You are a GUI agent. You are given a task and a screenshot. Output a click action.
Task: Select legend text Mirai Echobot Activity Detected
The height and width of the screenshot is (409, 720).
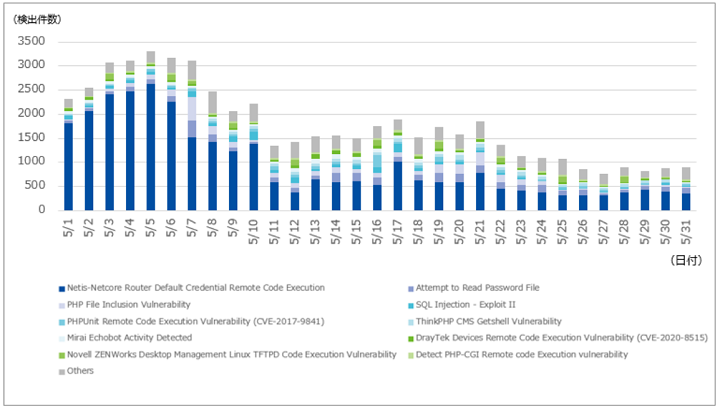[x=129, y=337]
